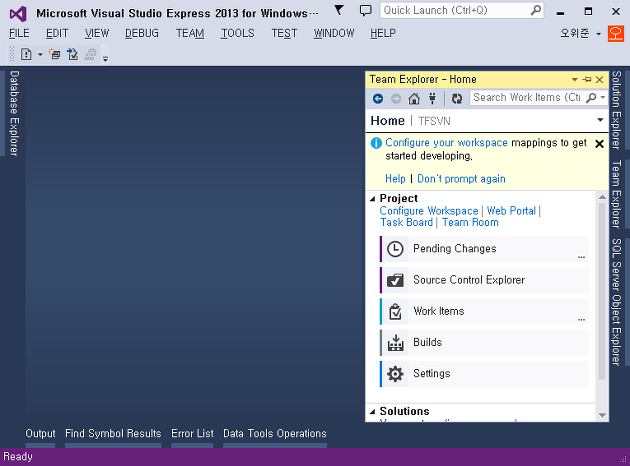Viewport: 630px width, 466px height.
Task: Open the SQL Server Object Explorer side tab
Action: (616, 302)
